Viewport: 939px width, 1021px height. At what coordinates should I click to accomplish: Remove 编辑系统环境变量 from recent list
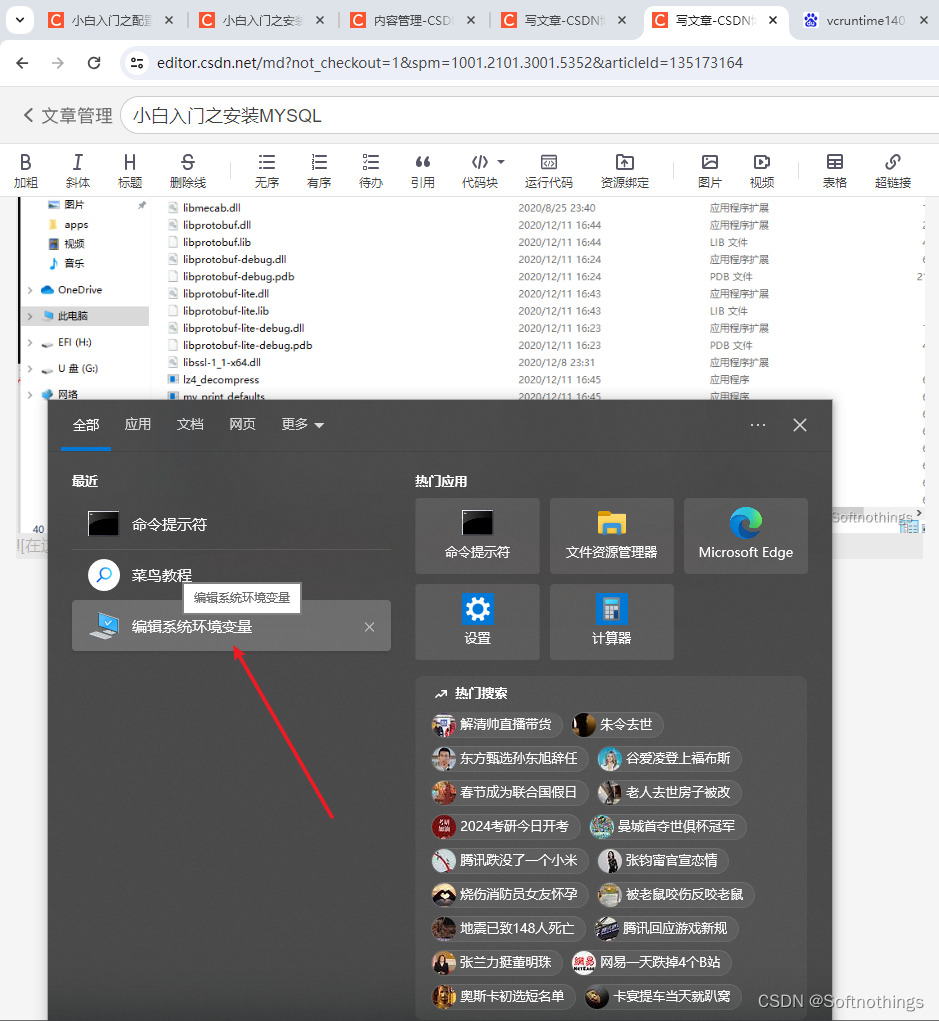click(369, 626)
